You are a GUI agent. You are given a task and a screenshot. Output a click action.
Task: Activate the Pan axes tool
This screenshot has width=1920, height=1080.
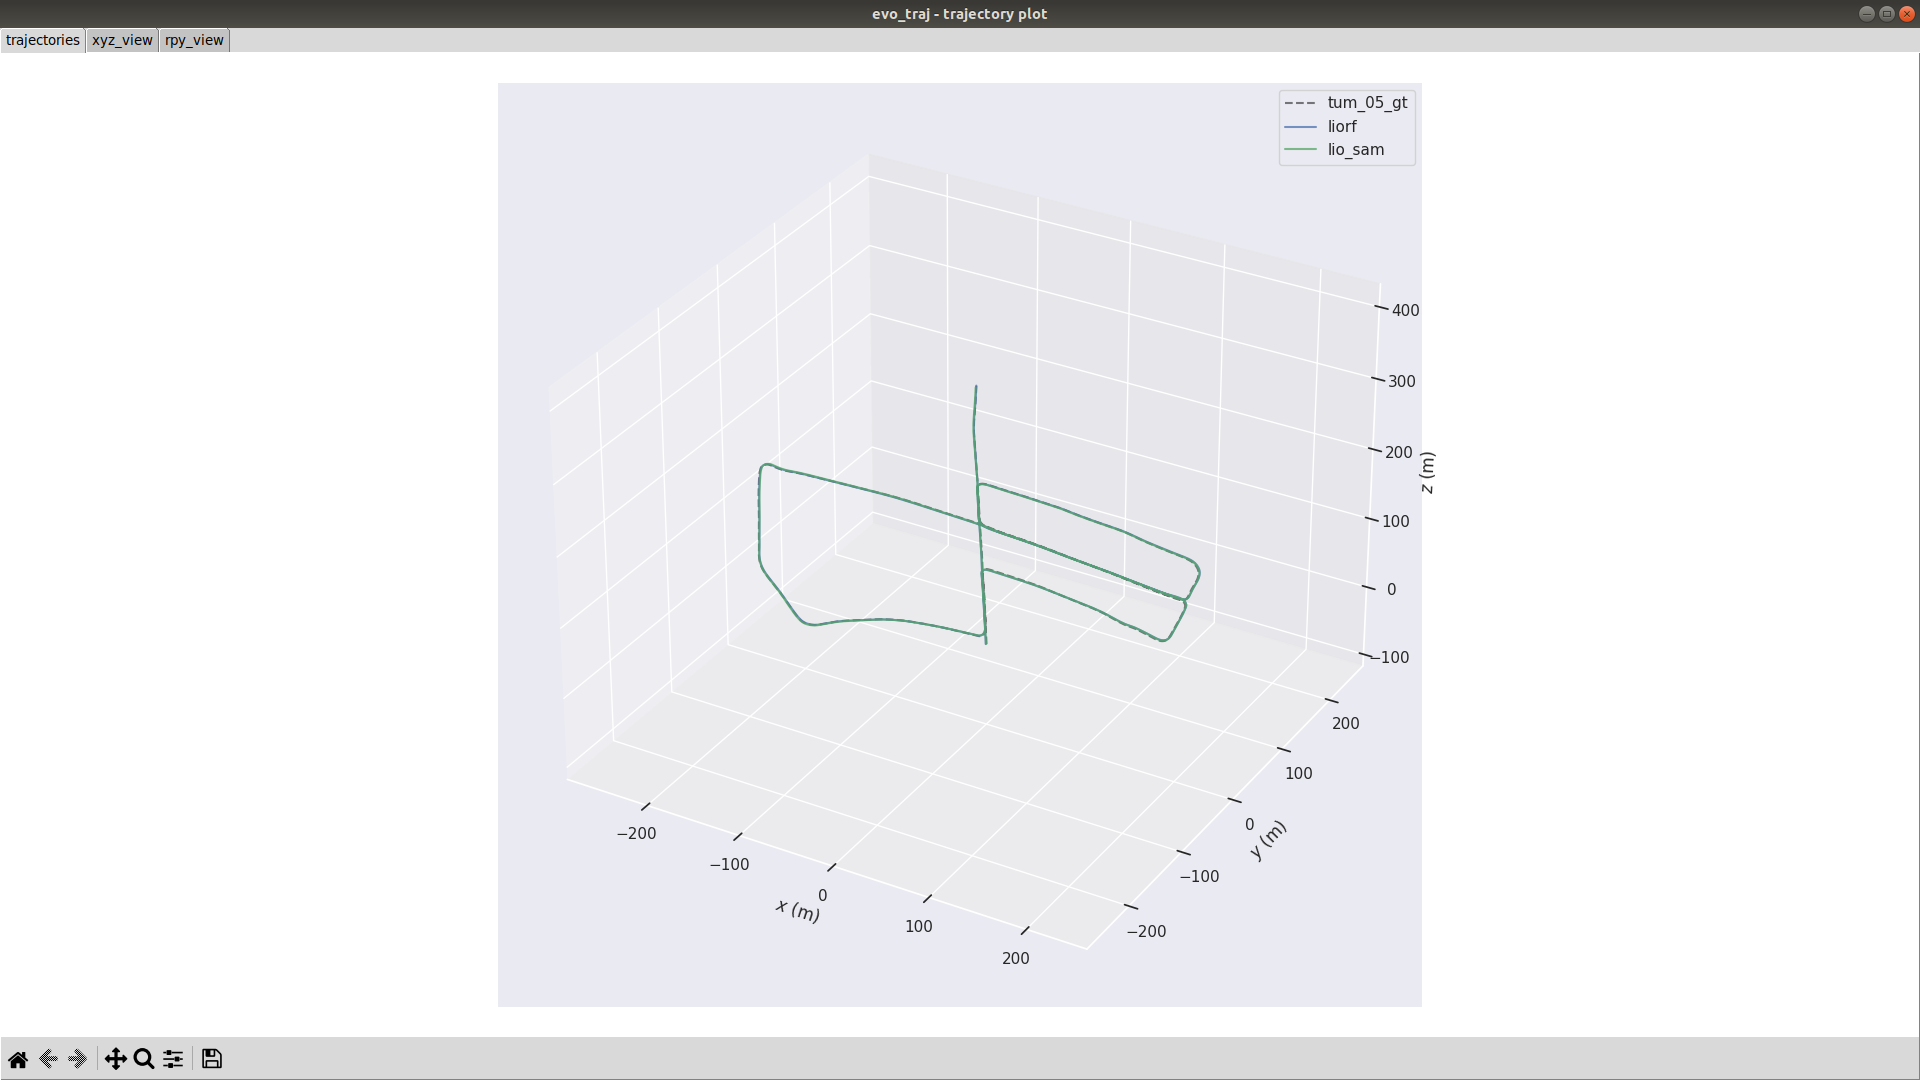click(x=116, y=1059)
